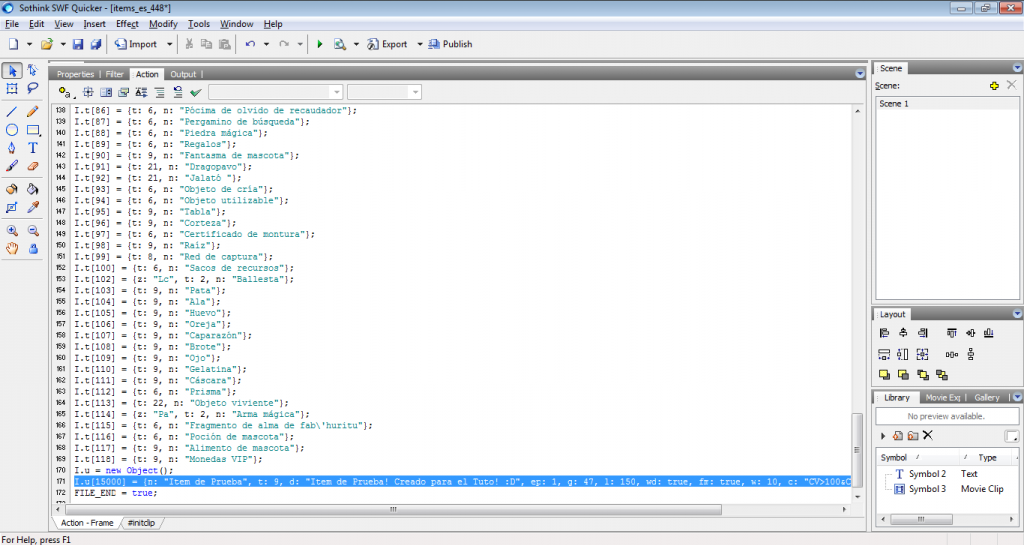The image size is (1024, 545).
Task: Click the Import button
Action: 136,44
